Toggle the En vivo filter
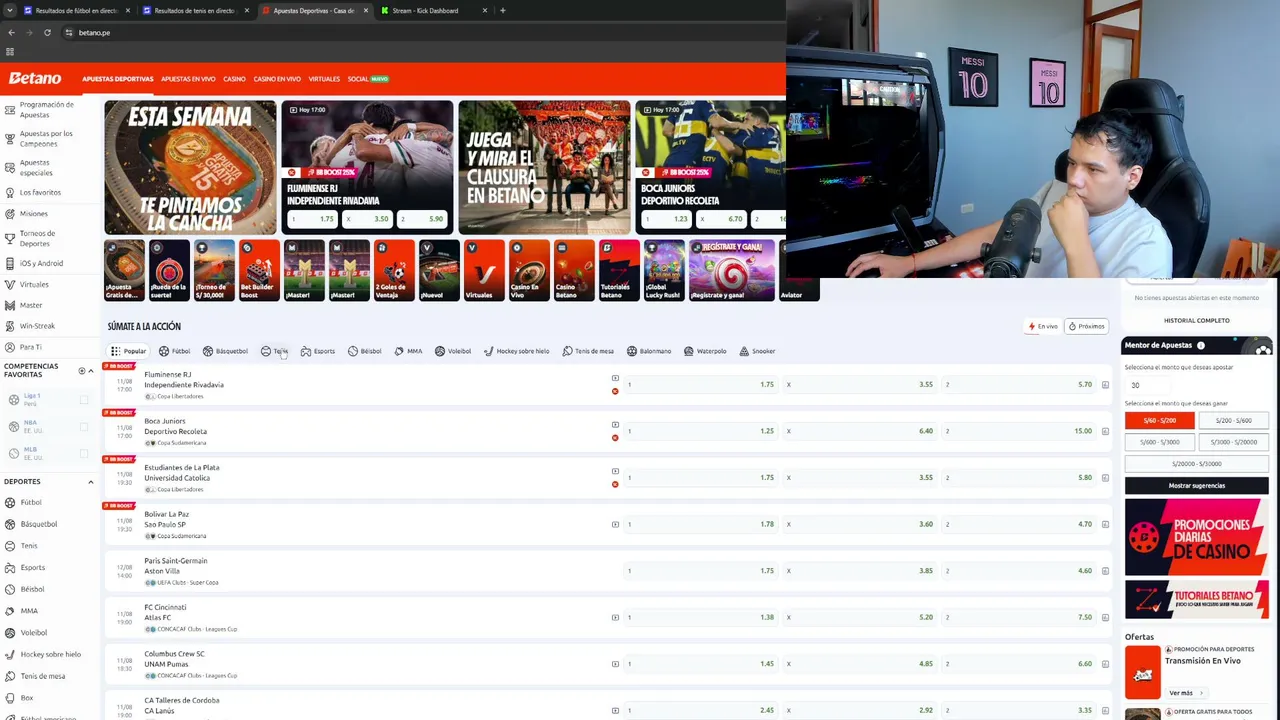Image resolution: width=1280 pixels, height=720 pixels. 1043,326
